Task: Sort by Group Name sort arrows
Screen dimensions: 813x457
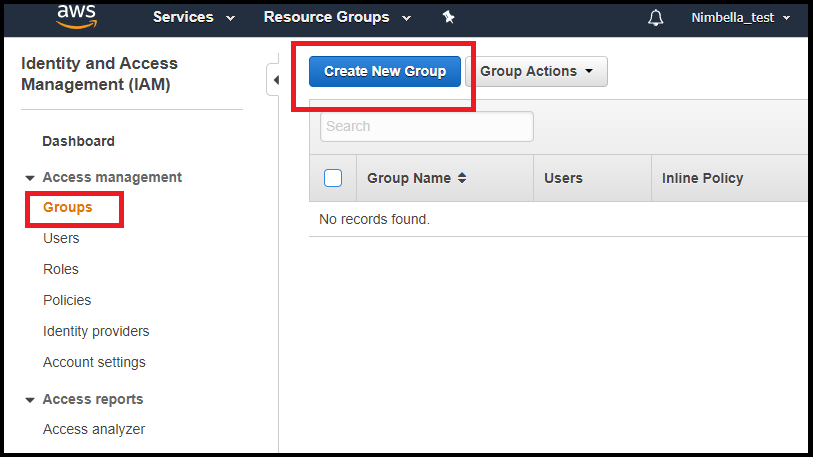Action: pyautogui.click(x=462, y=178)
